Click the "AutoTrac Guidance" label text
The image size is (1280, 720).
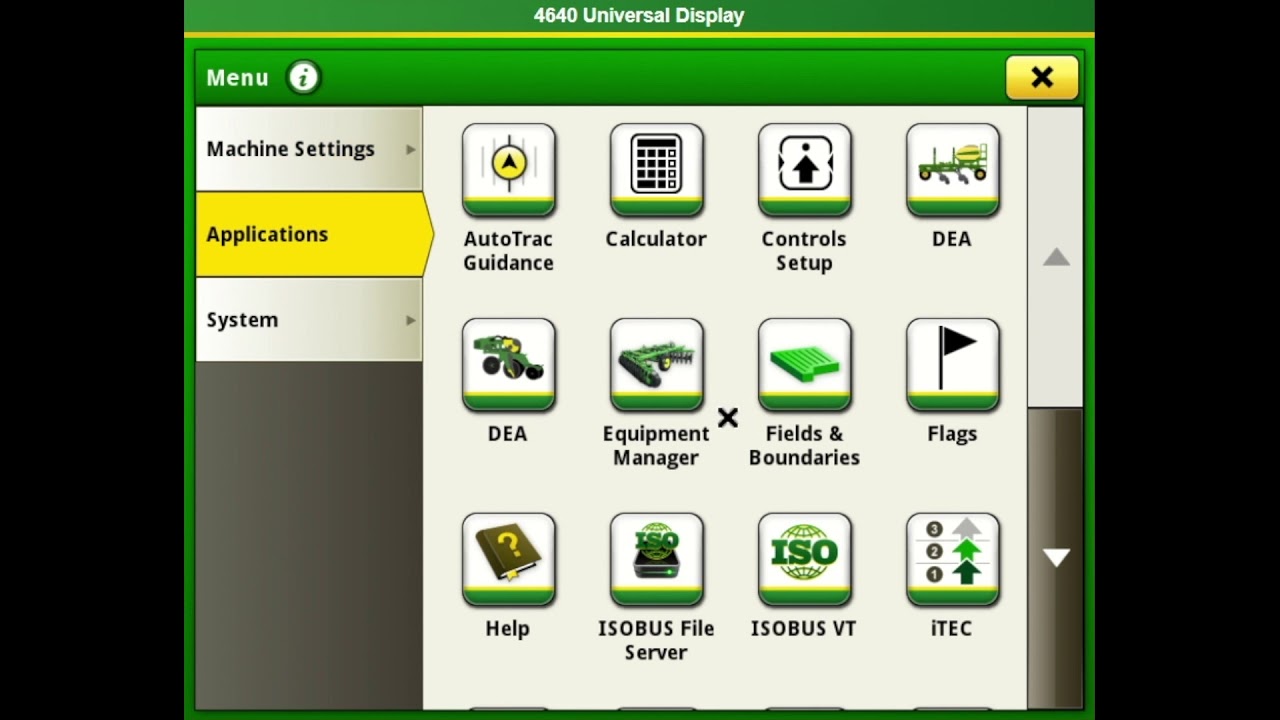click(508, 251)
